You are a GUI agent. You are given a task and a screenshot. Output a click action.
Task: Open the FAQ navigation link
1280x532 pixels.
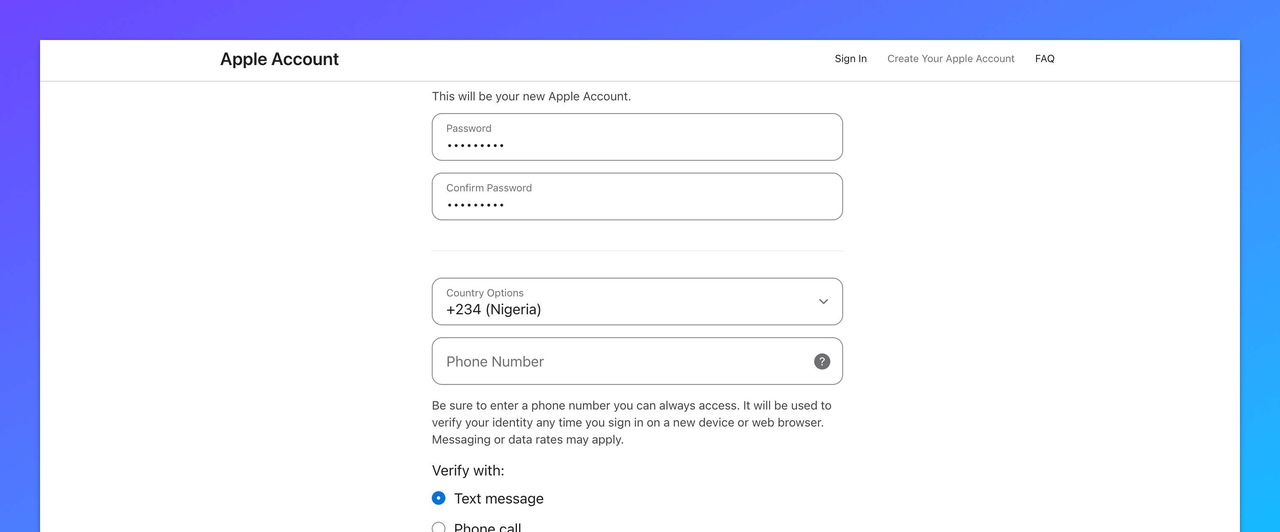coord(1045,59)
